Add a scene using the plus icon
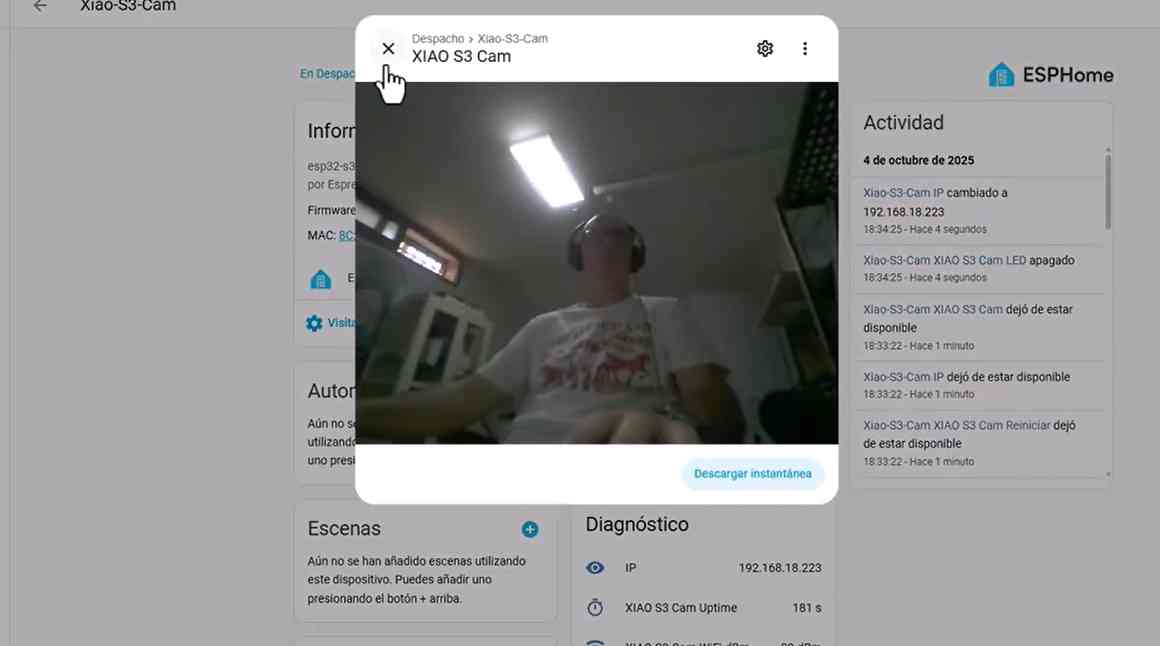This screenshot has width=1160, height=646. [530, 529]
